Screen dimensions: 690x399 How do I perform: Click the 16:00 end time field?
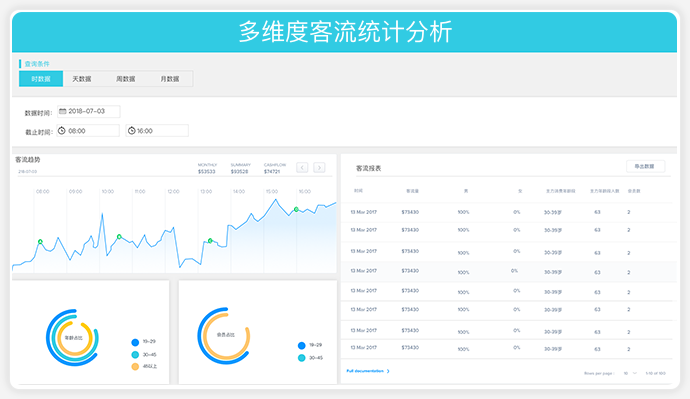click(157, 131)
